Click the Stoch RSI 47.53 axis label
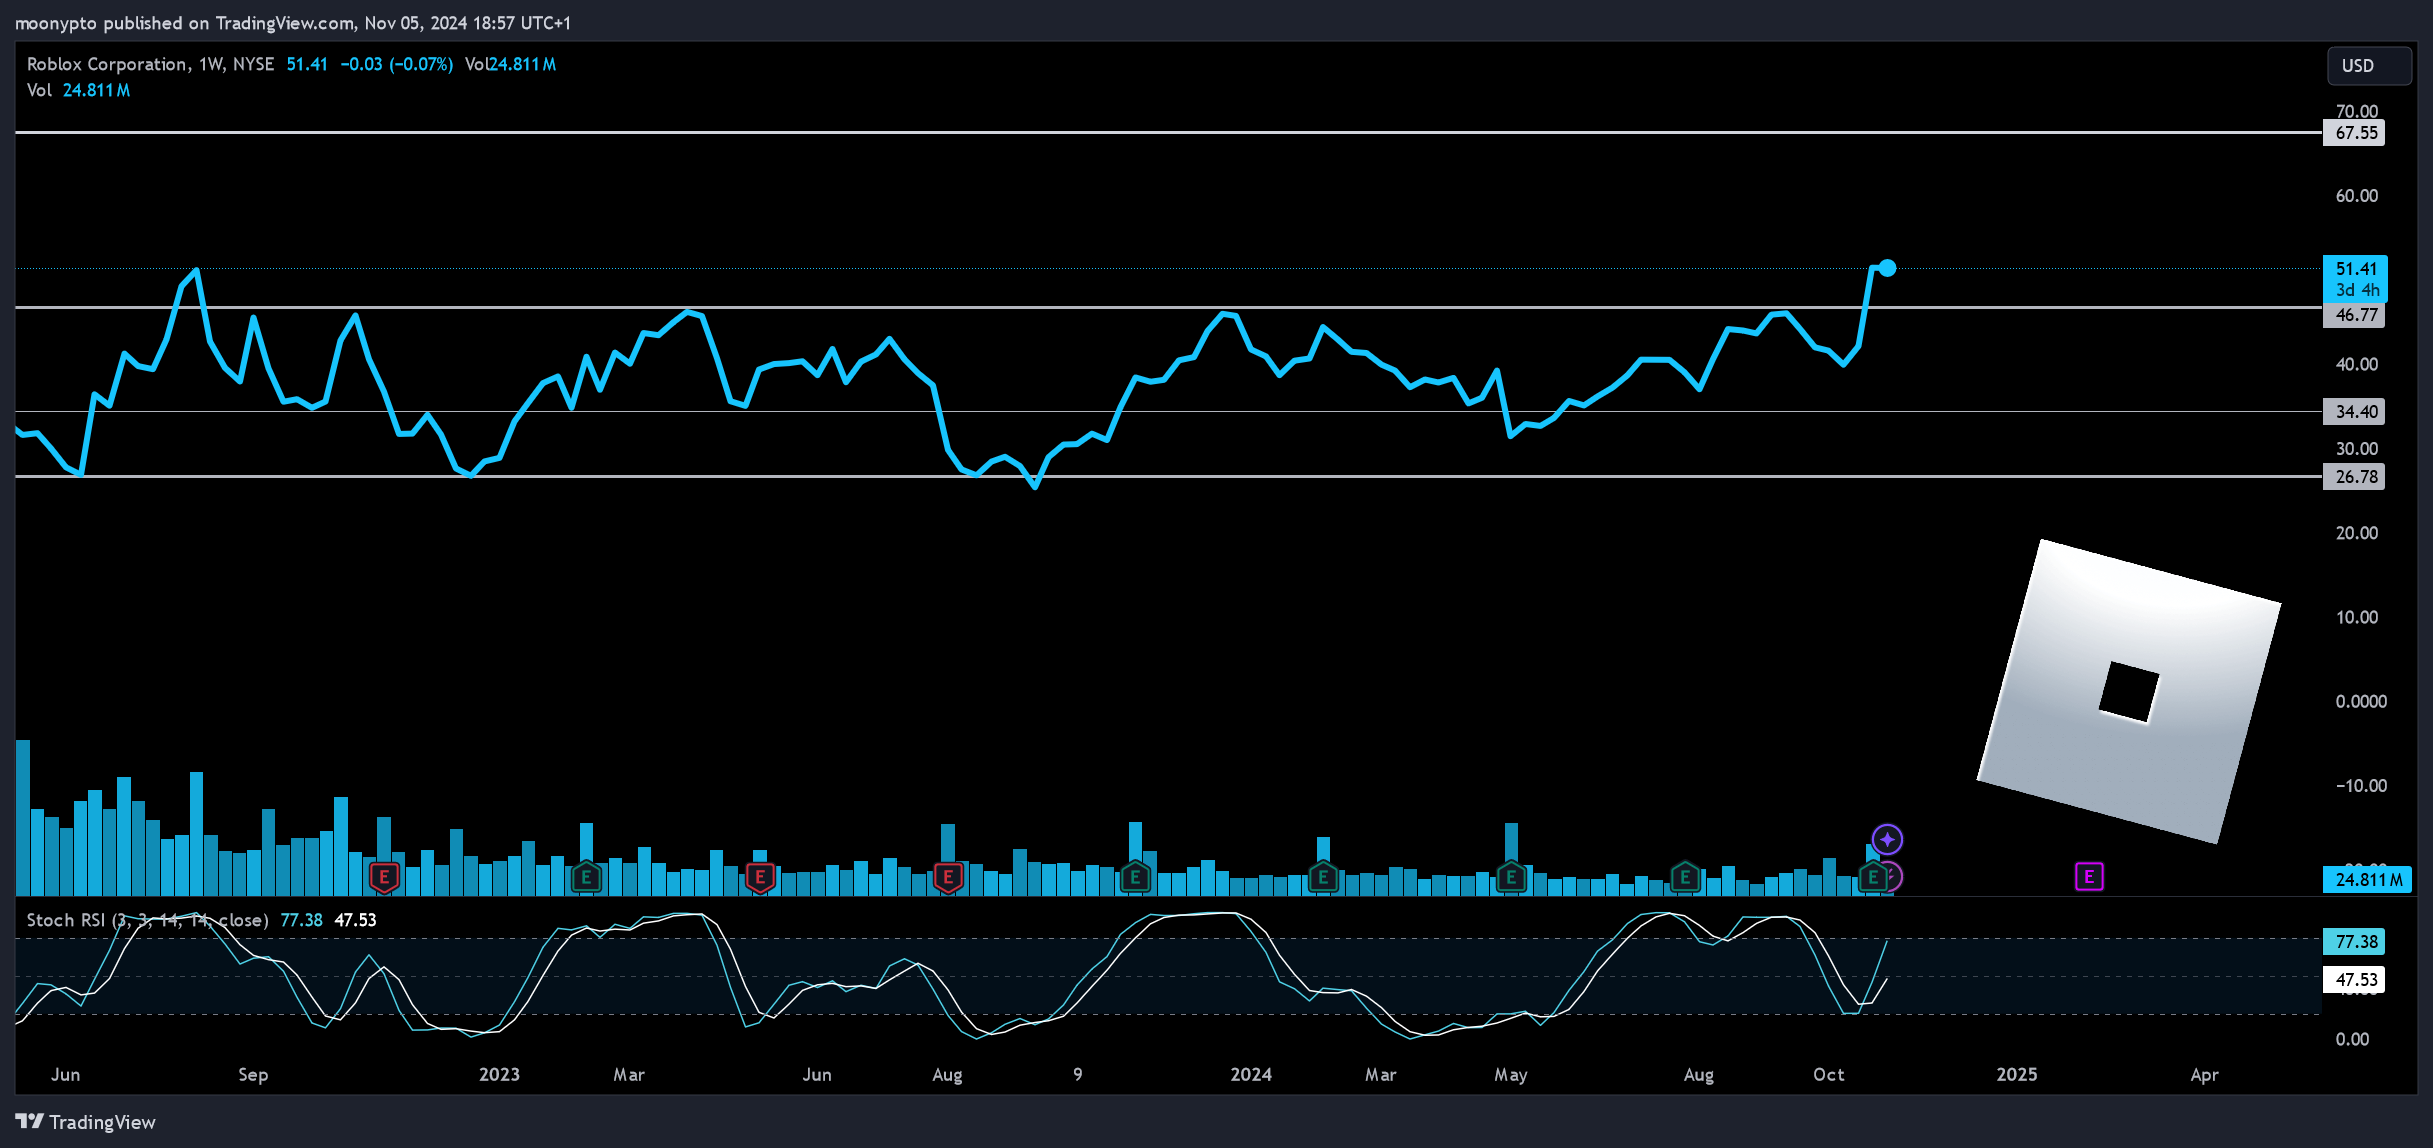This screenshot has width=2433, height=1148. click(x=2354, y=980)
